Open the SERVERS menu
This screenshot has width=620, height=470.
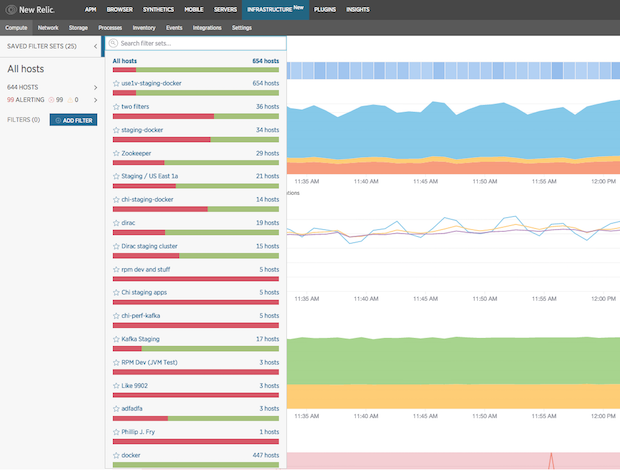tap(225, 9)
